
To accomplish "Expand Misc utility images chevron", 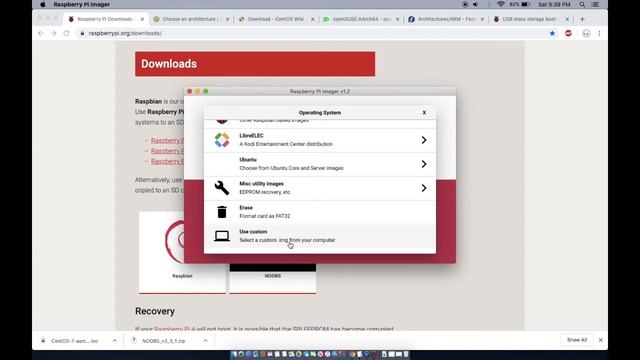I will pyautogui.click(x=424, y=188).
